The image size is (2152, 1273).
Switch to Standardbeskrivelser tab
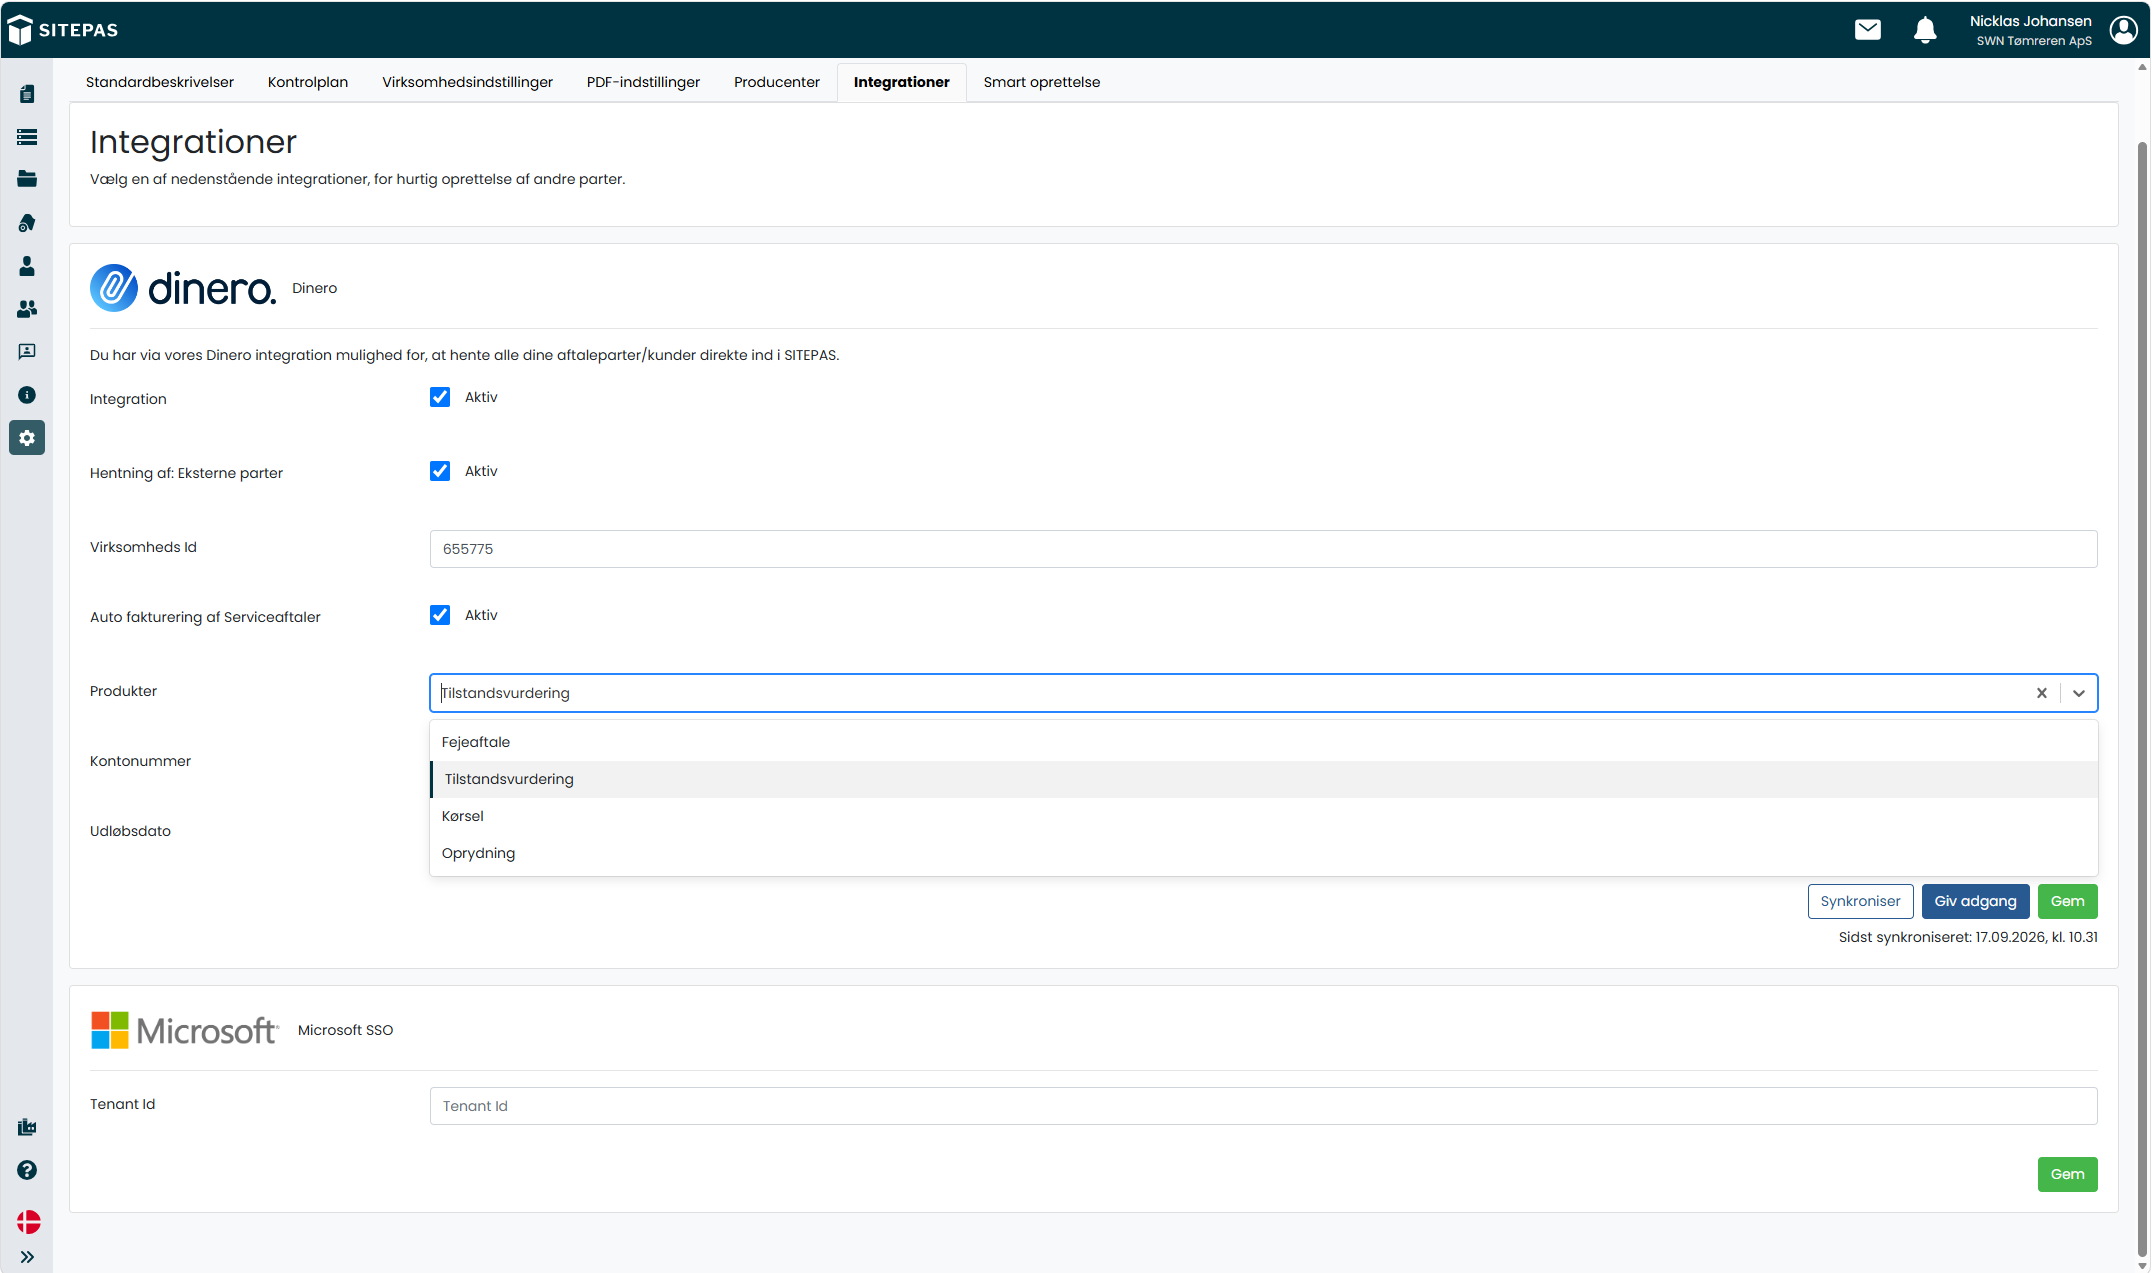click(160, 82)
